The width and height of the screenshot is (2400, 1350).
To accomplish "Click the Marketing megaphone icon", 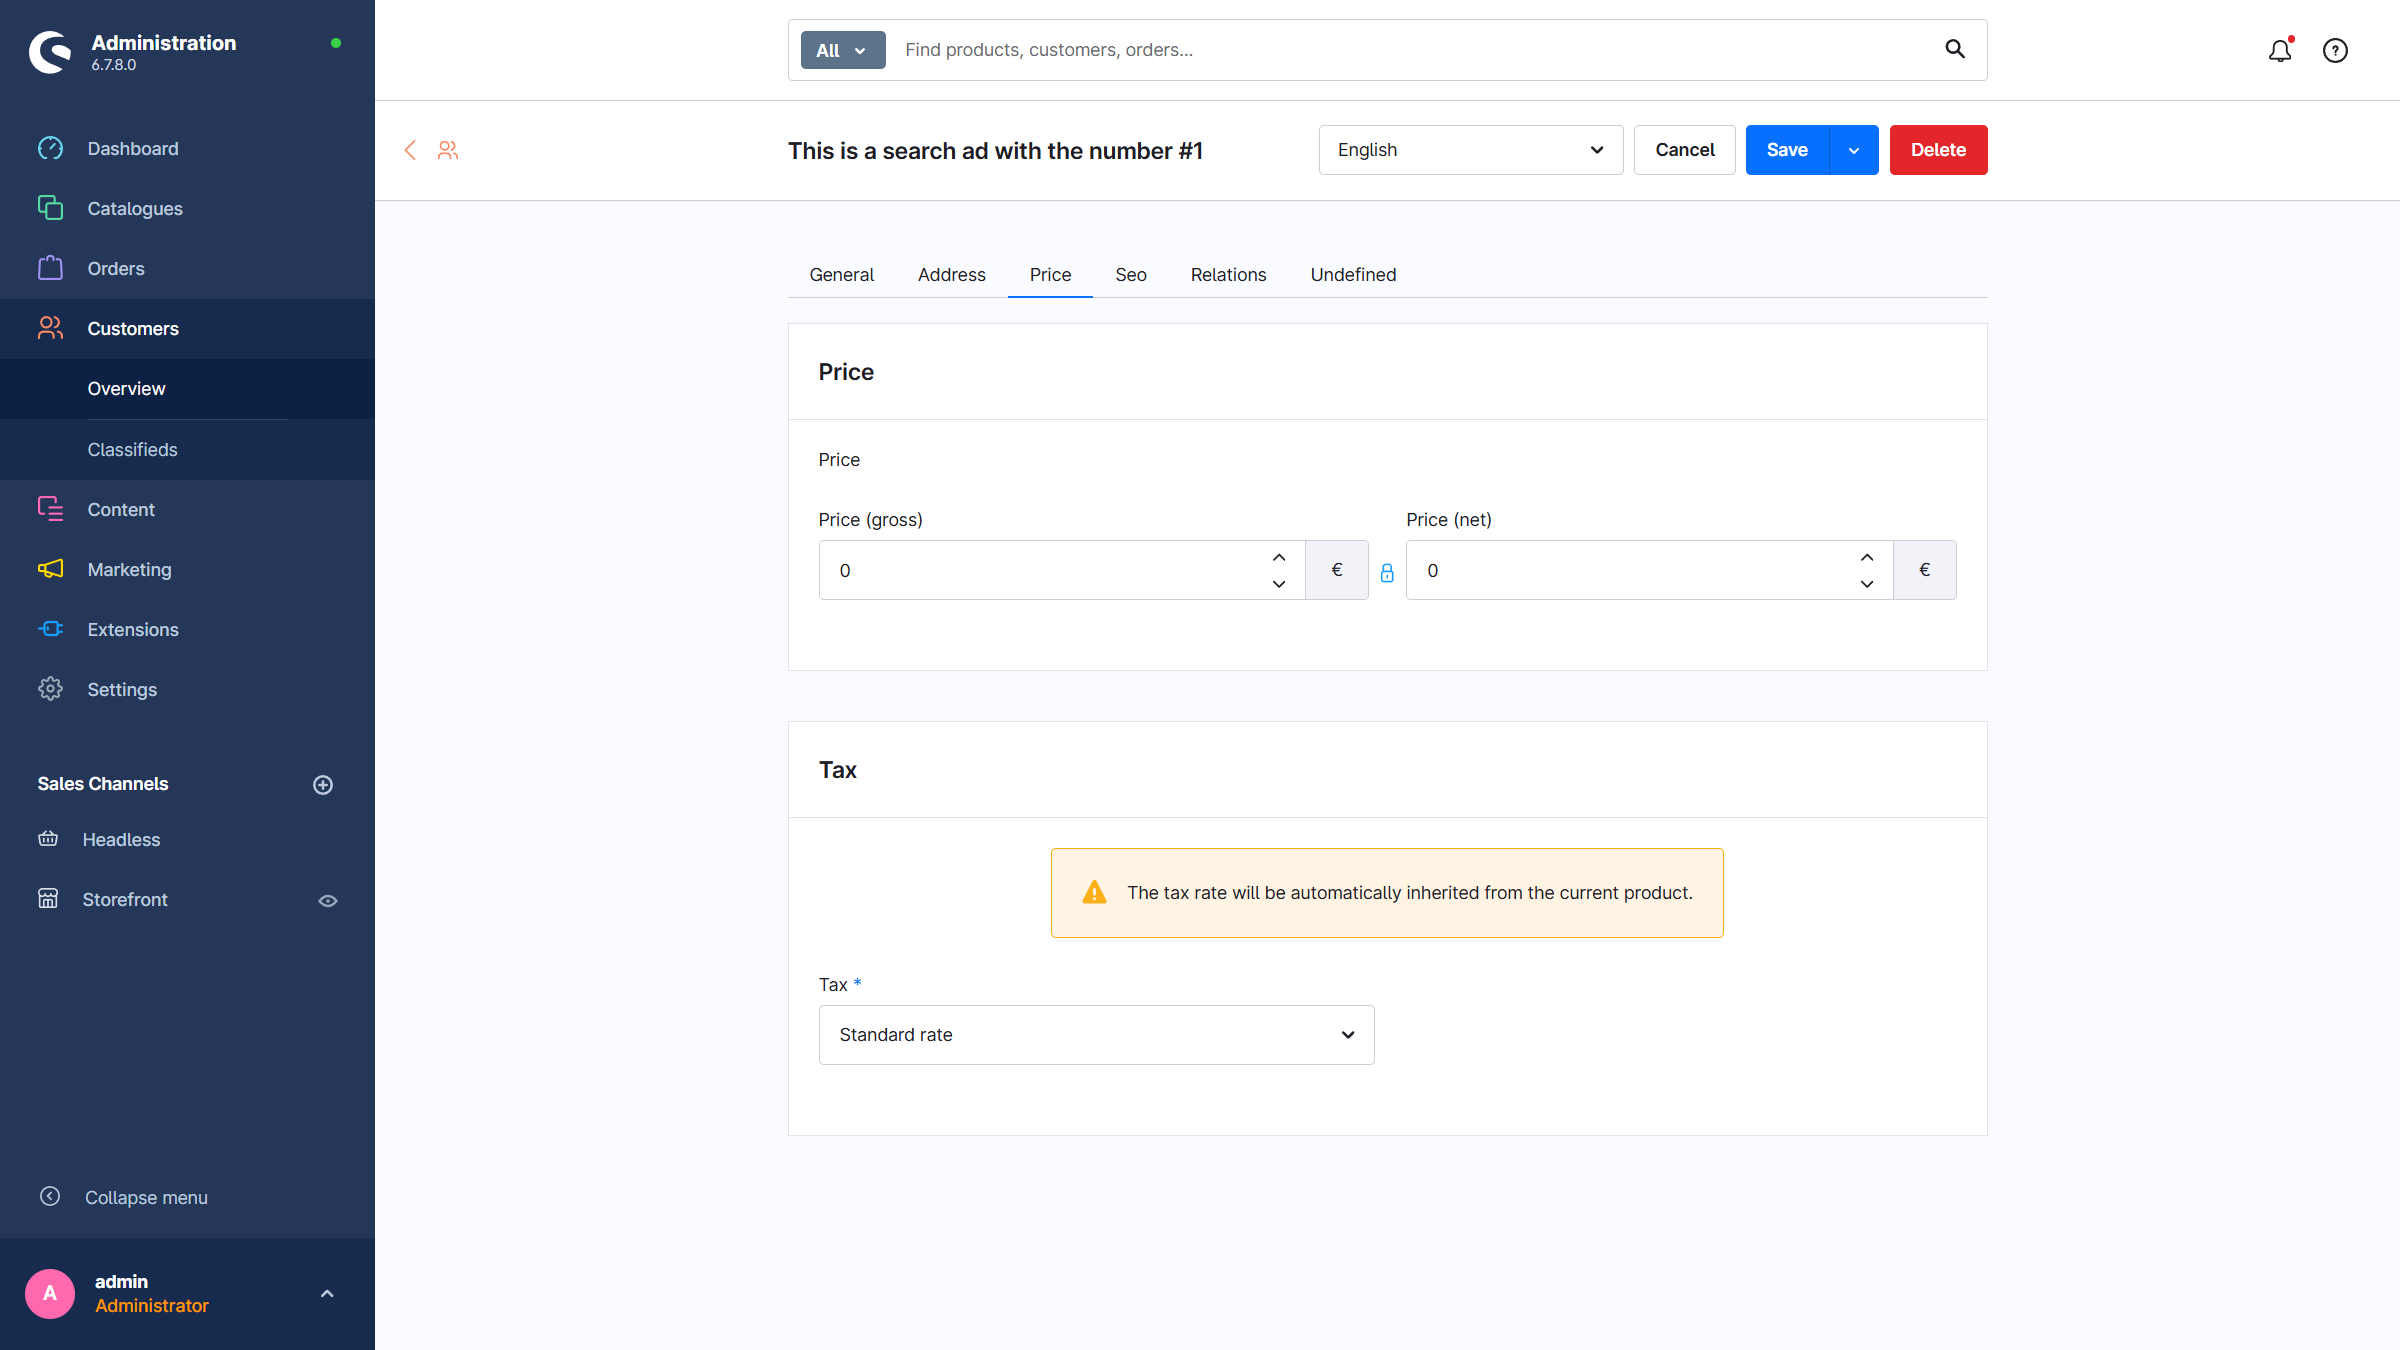I will click(x=50, y=569).
